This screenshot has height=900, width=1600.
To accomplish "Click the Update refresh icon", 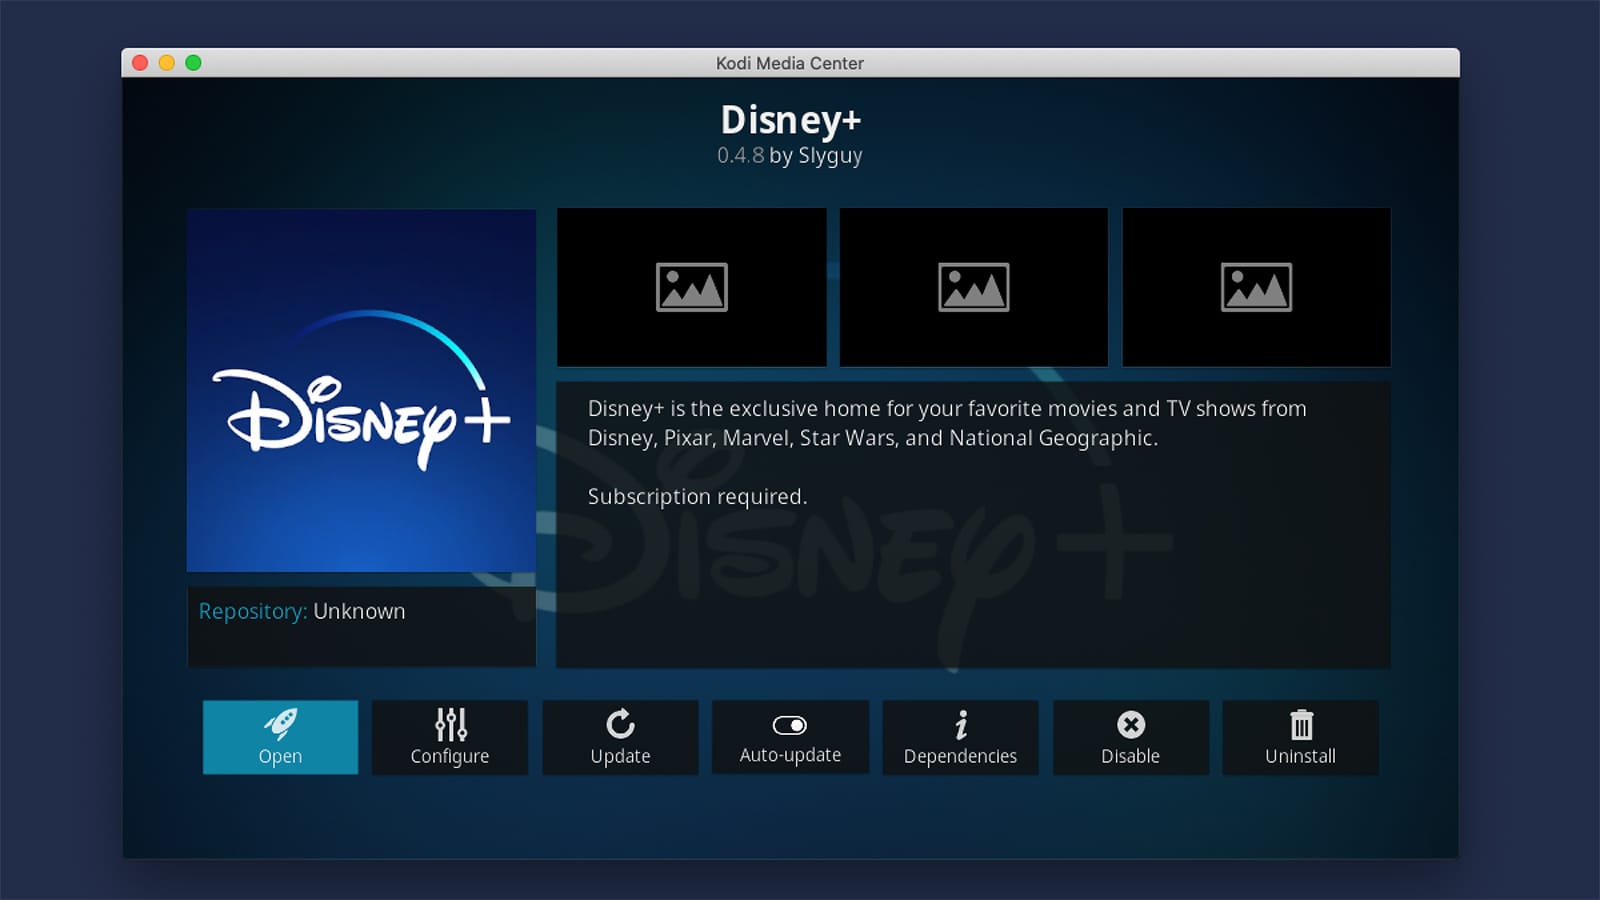I will [x=620, y=724].
